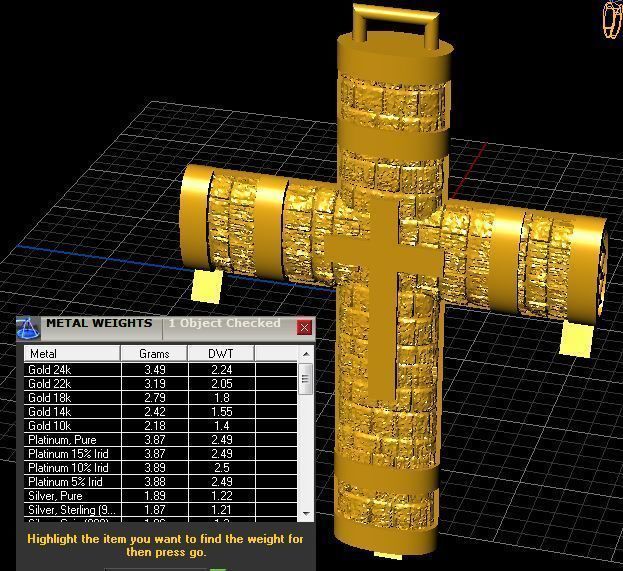Click the 1.87 grams value for Silver, Sterling
Screen dimensions: 623x571
point(155,509)
